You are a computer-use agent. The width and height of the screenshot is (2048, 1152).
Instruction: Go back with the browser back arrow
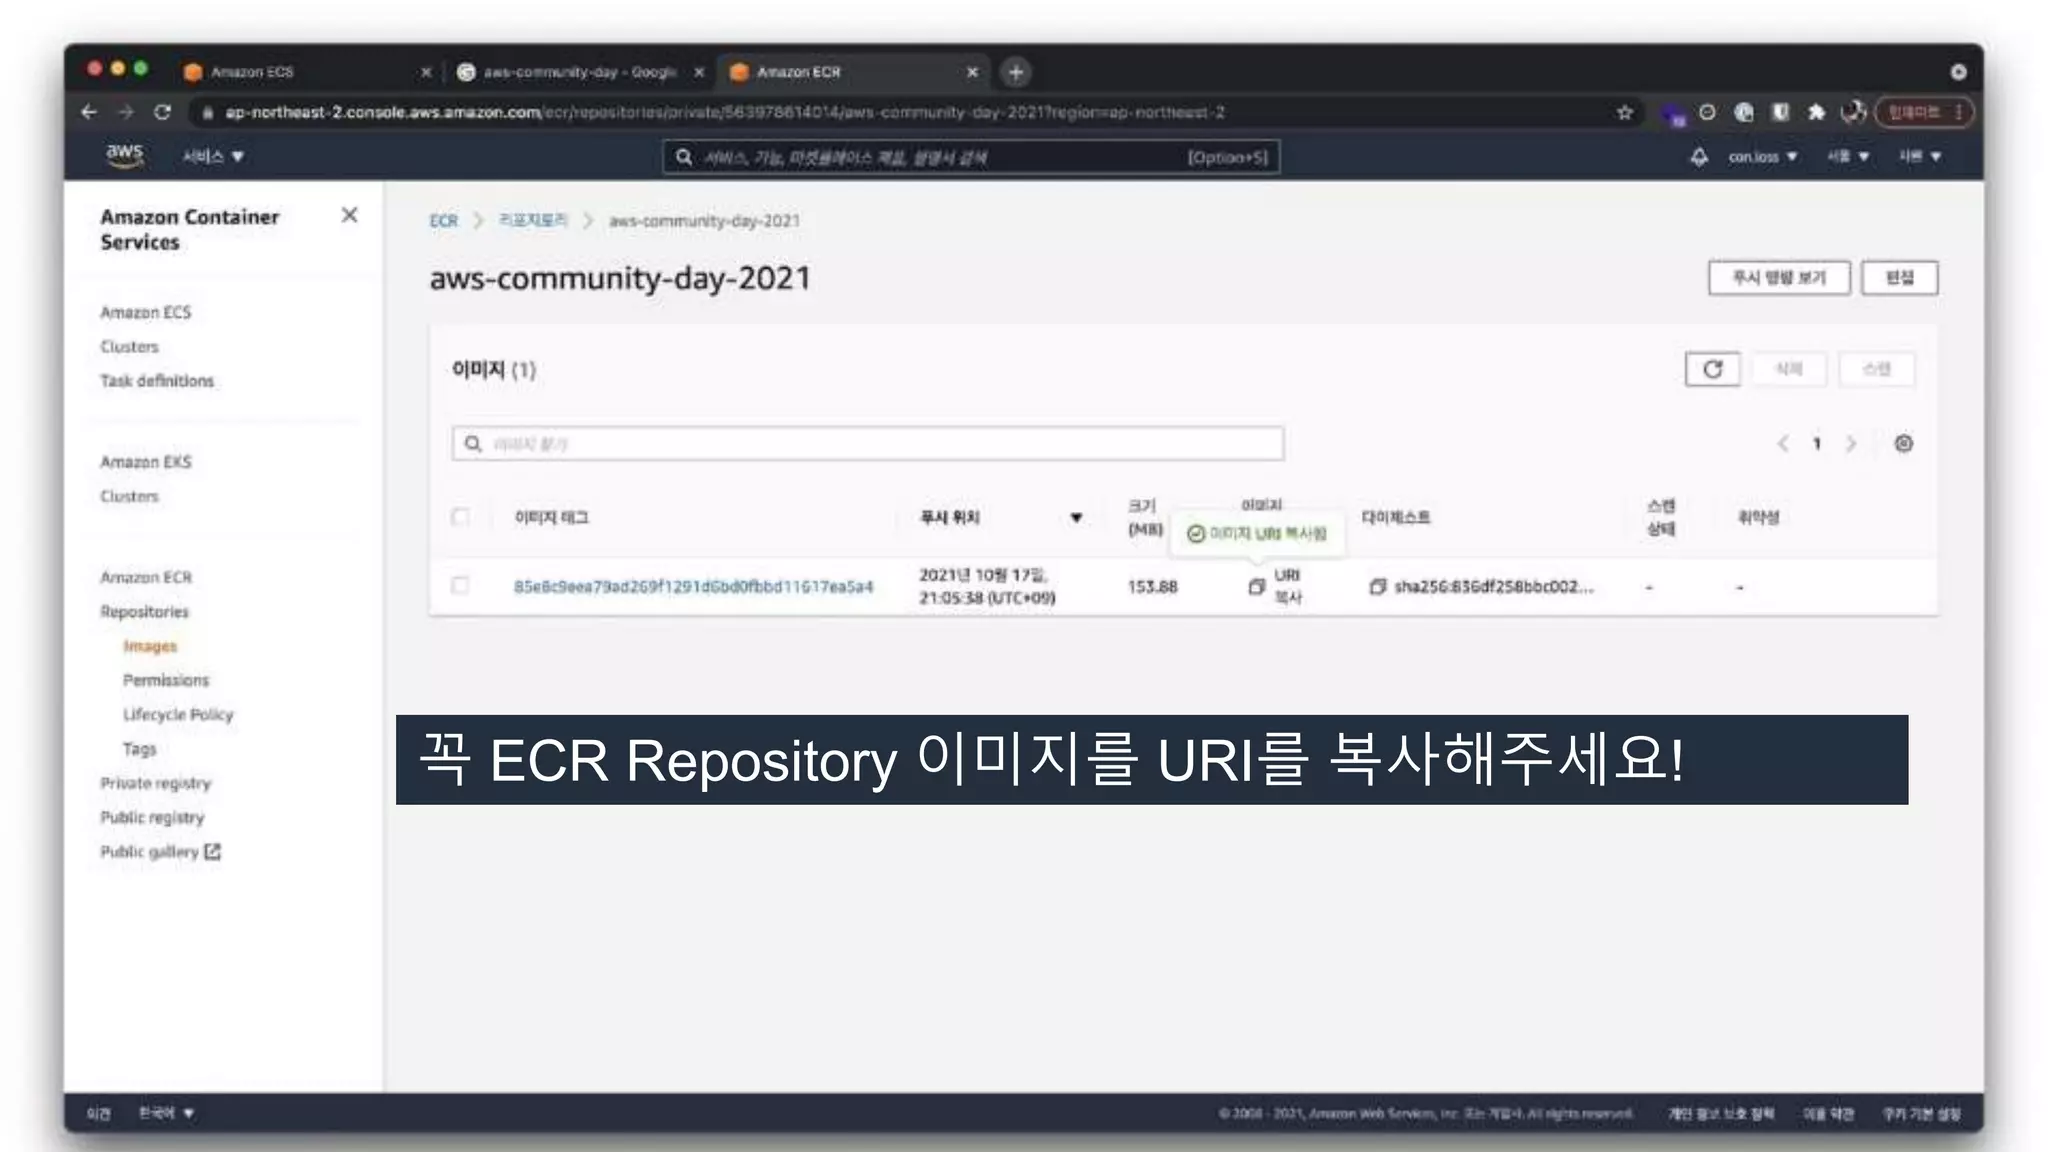(89, 112)
